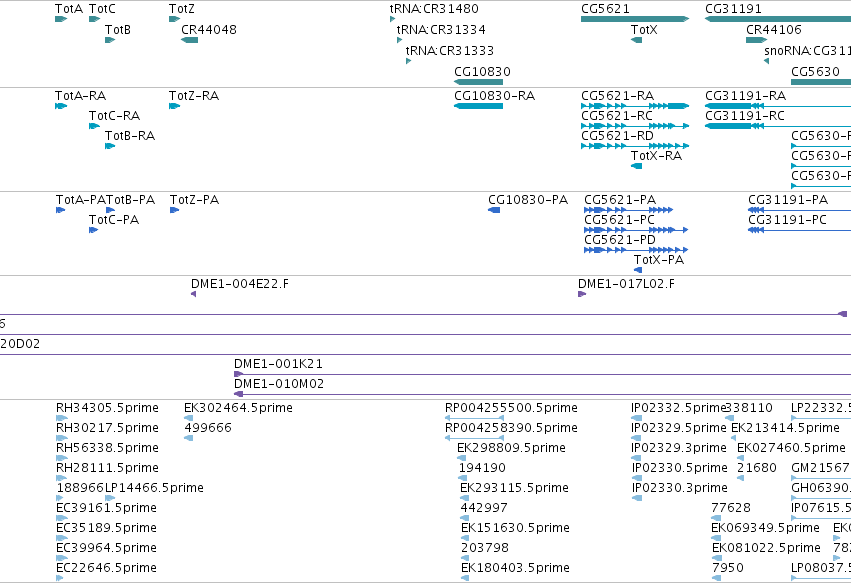Select the CG31191 gene label
The width and height of the screenshot is (851, 583).
[733, 9]
